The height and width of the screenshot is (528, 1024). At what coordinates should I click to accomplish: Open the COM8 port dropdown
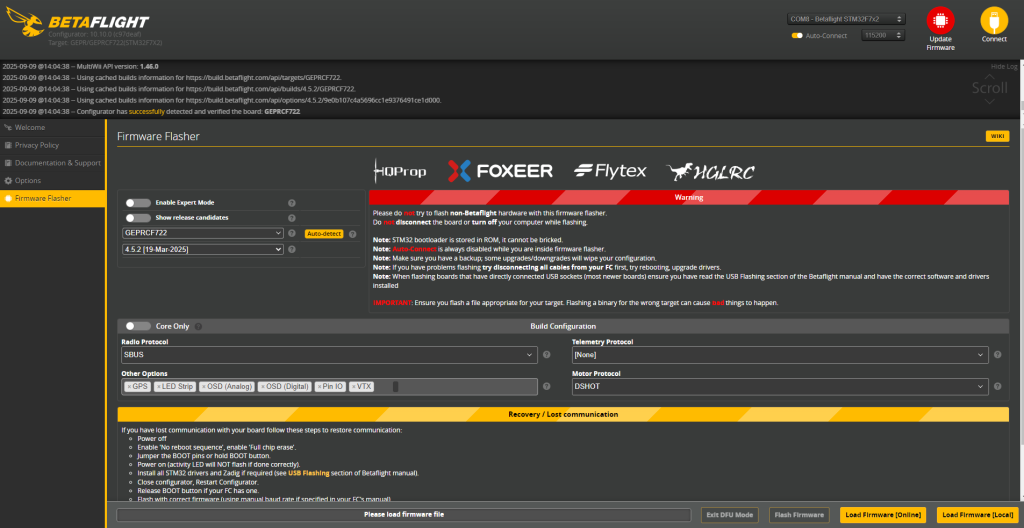pos(846,20)
